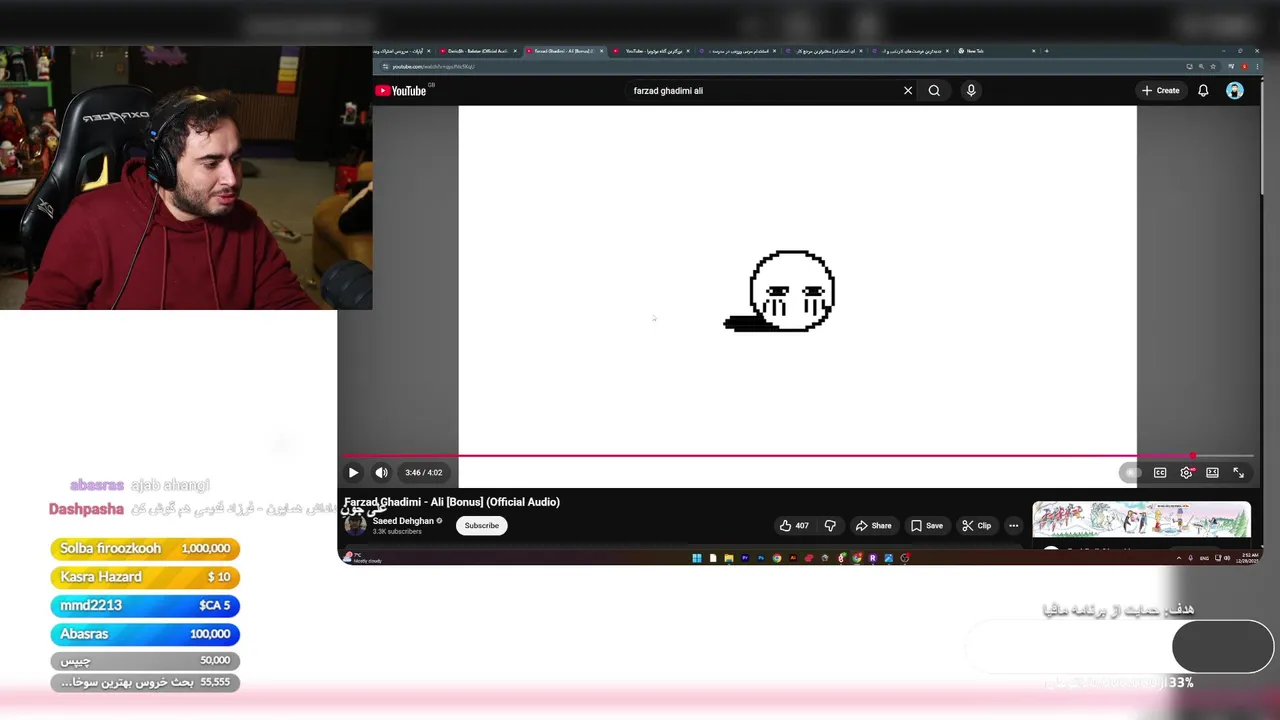Click the 'Kasra Hazard' $10 donation entry
The image size is (1280, 720).
pos(145,577)
